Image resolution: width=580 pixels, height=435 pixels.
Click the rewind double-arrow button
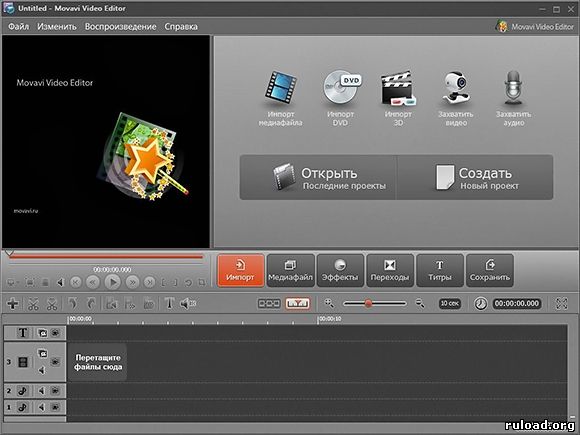92,283
